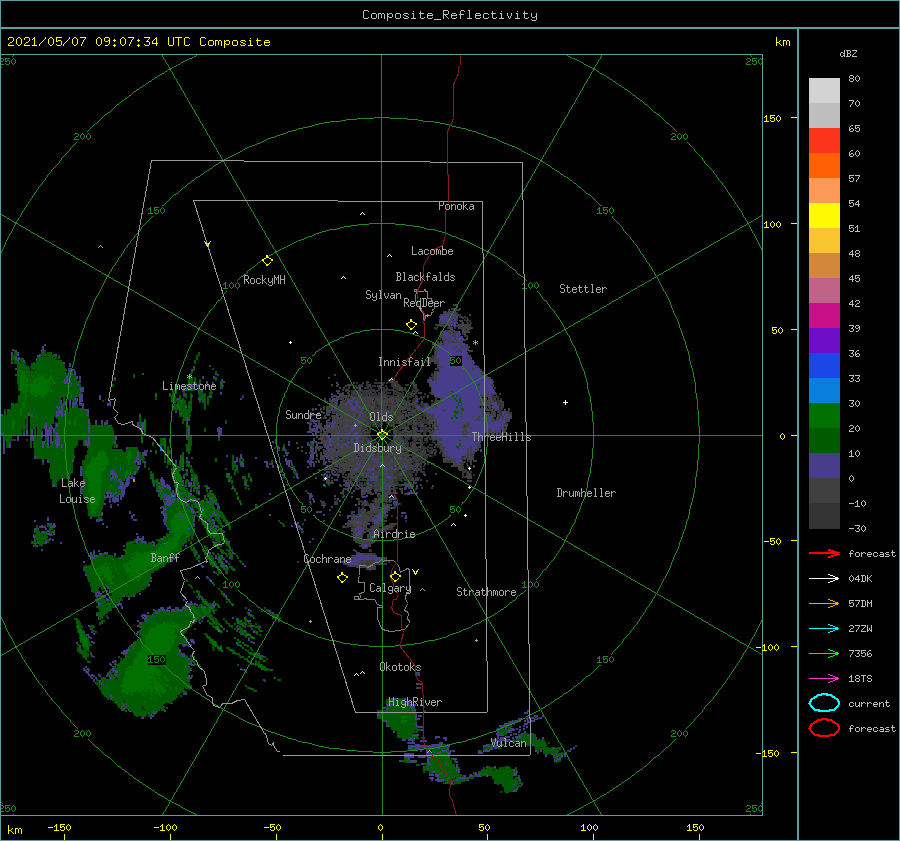
Task: Click the Airdrie city label
Action: tap(394, 534)
